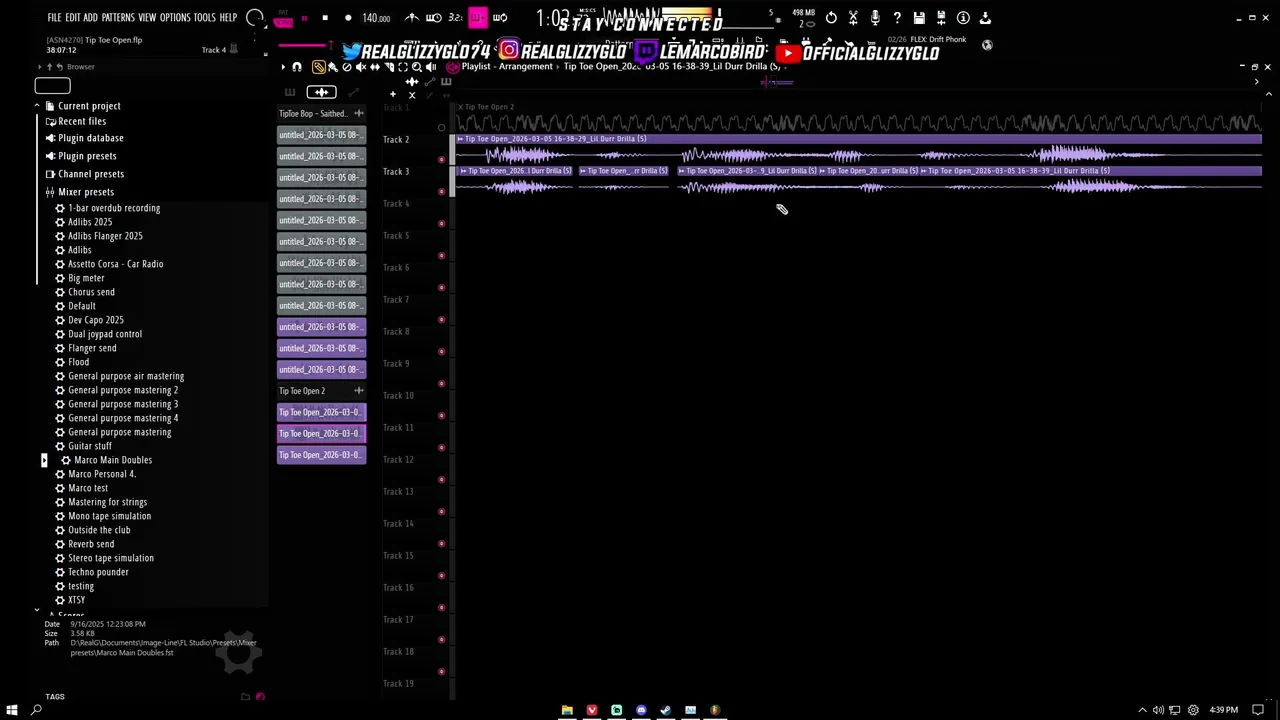The image size is (1280, 720).
Task: Select the Marco Main Doubles preset
Action: pos(112,460)
